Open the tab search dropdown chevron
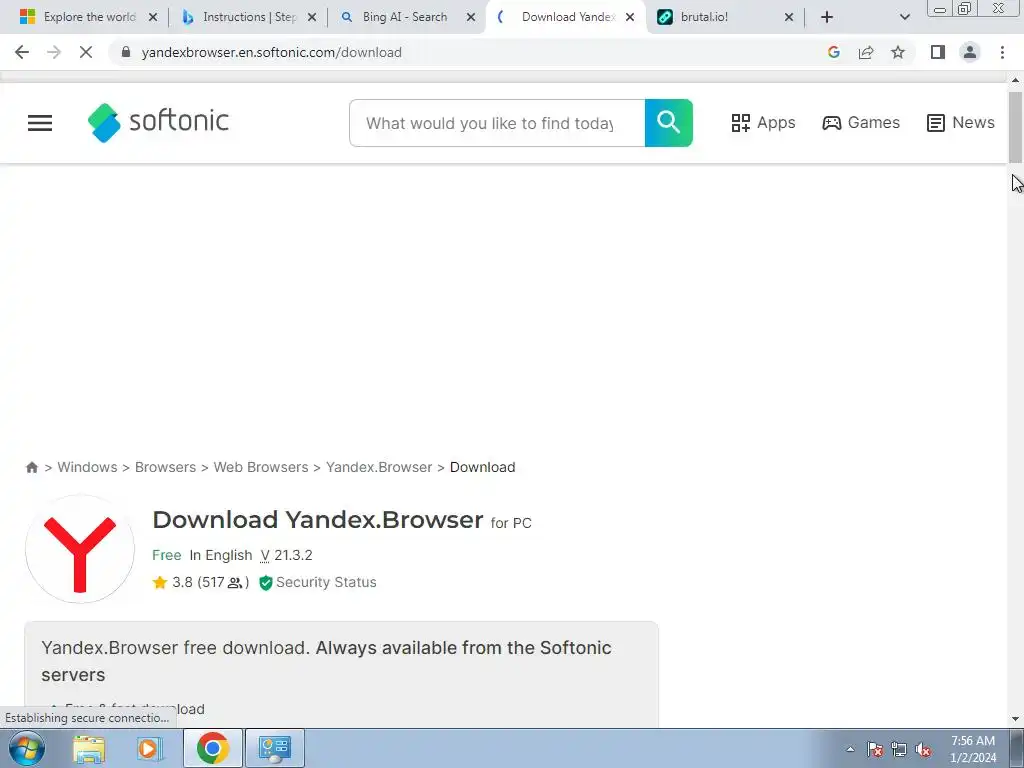 coord(904,17)
